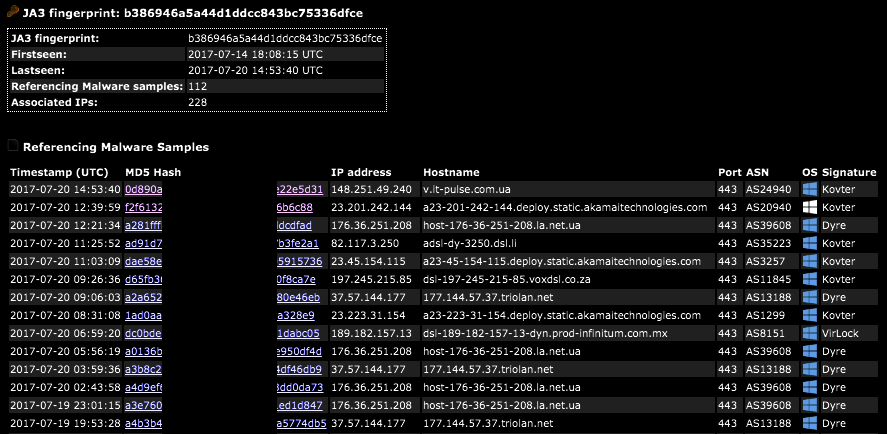Screen dimensions: 887x434
Task: Click Windows icon in adsl-dy-3250.dsl.li row
Action: point(810,243)
